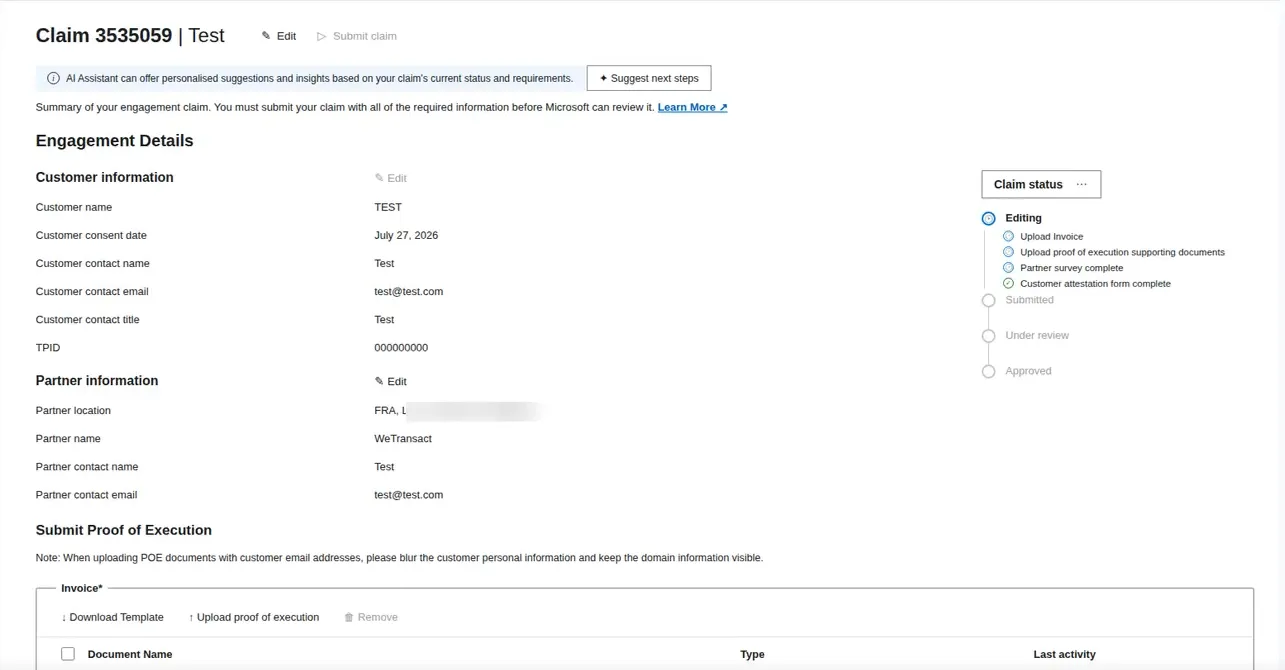Click Suggest next steps button
This screenshot has height=670, width=1285.
coord(649,78)
